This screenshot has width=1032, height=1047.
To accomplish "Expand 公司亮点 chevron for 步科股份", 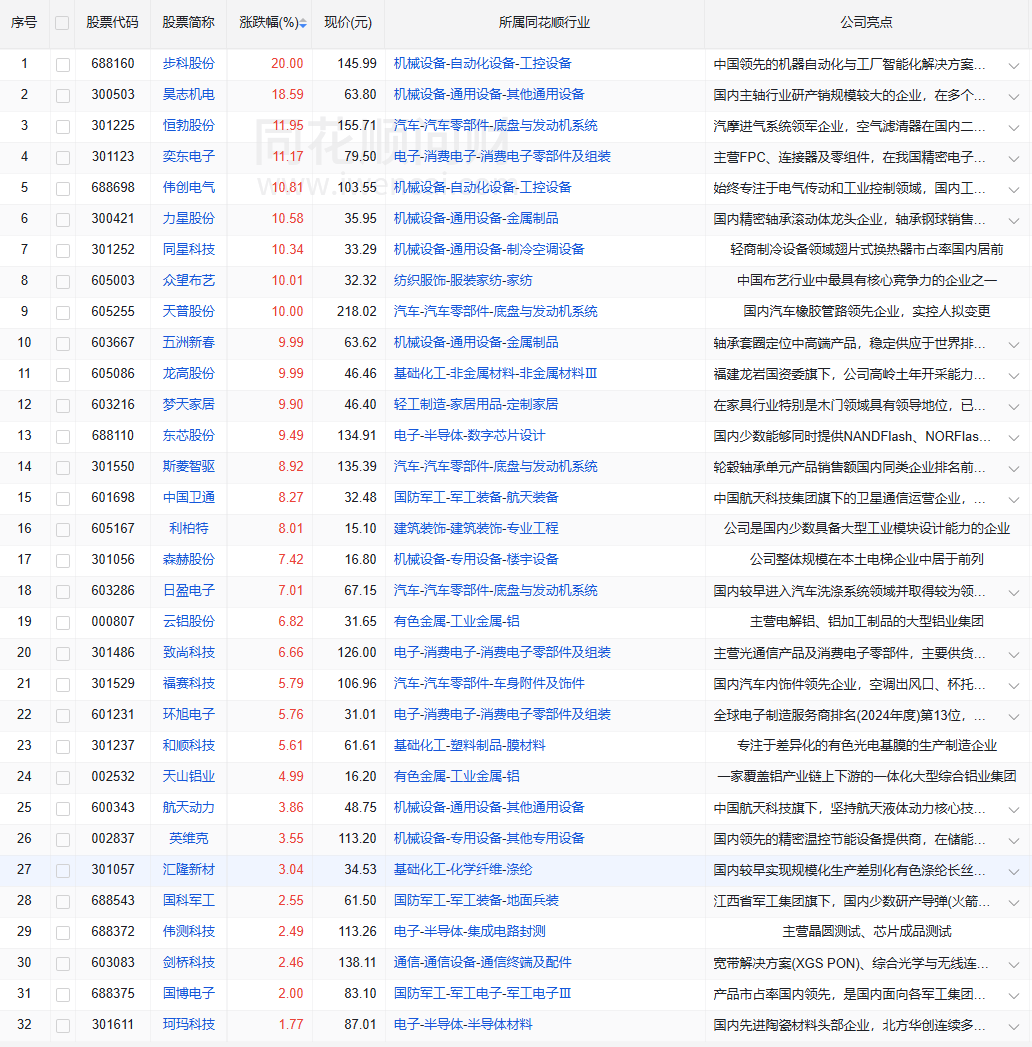I will (x=1014, y=64).
